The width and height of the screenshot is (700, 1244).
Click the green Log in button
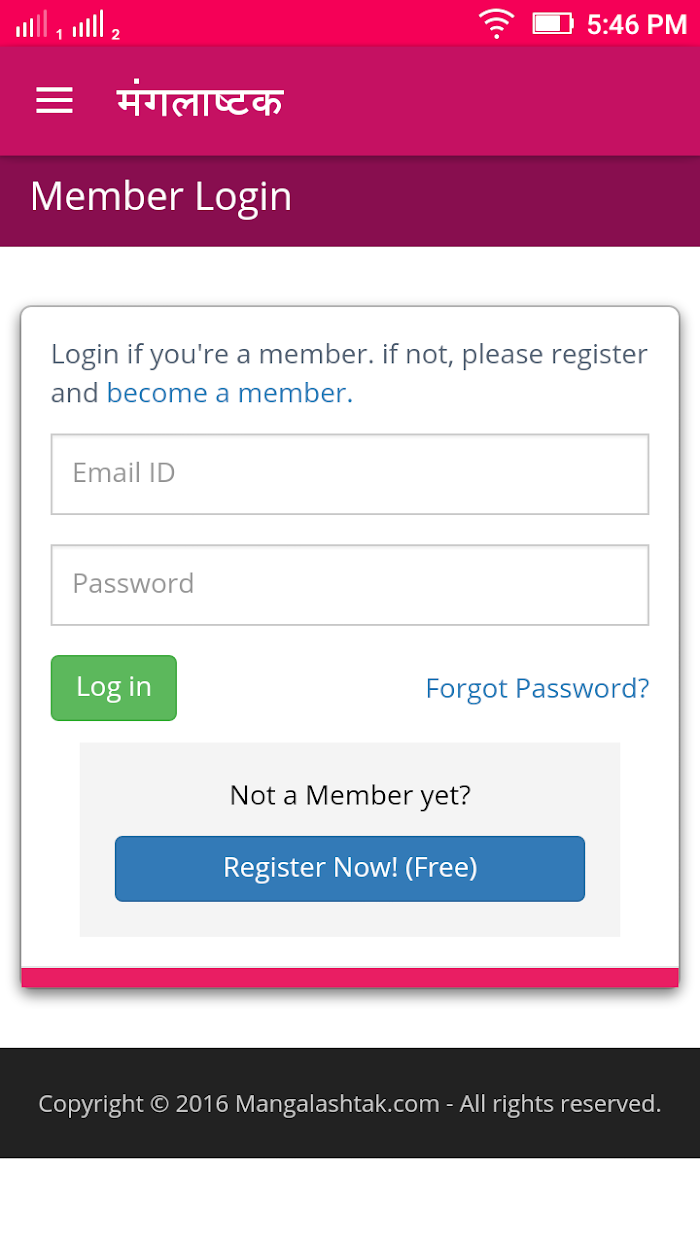[114, 688]
